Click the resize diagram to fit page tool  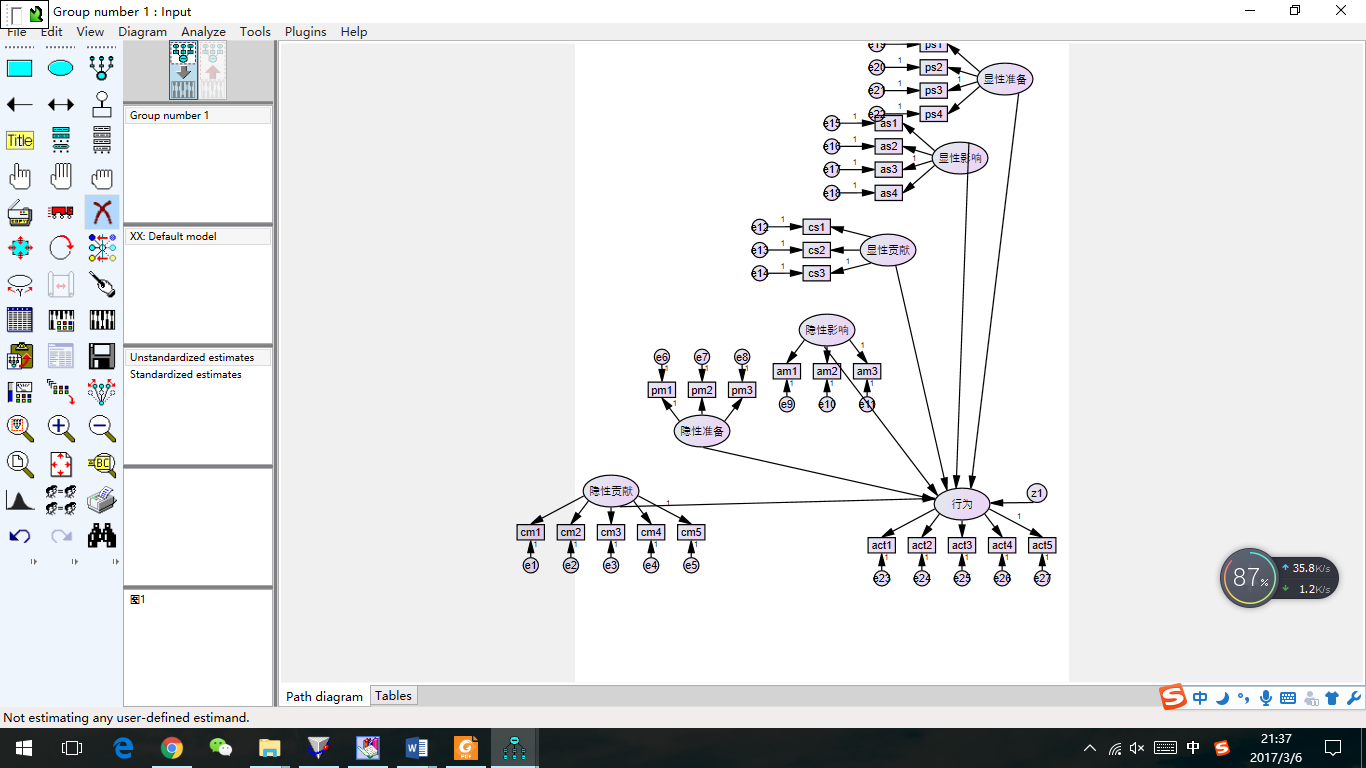(x=61, y=464)
